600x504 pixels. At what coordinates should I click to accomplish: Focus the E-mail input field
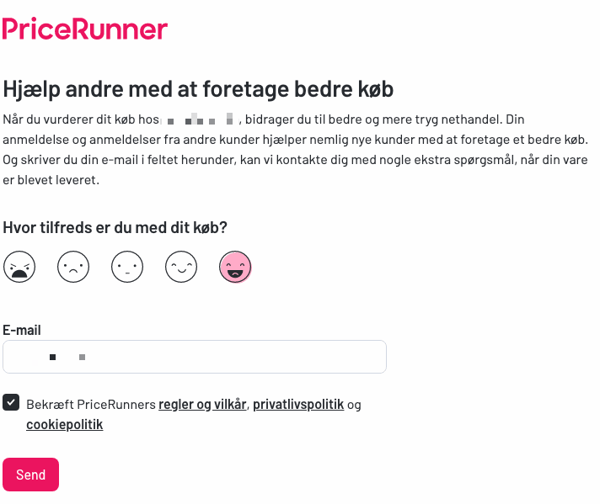194,357
